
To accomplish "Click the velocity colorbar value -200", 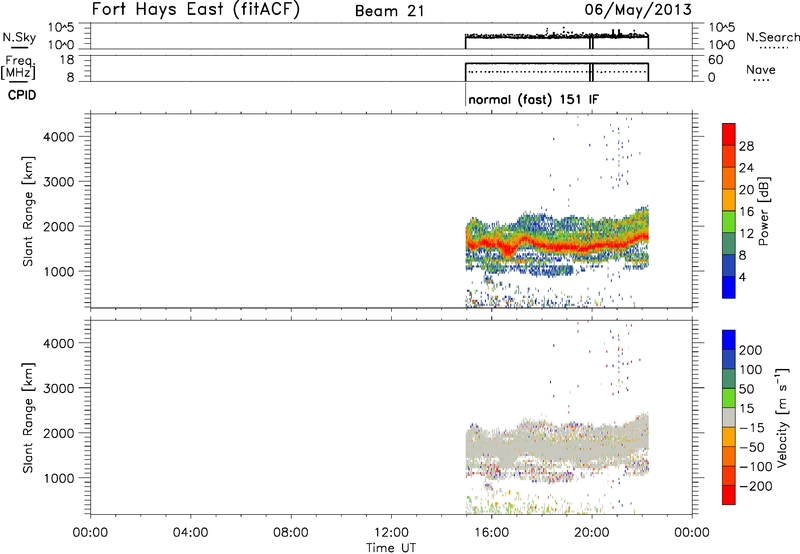I will click(x=755, y=486).
